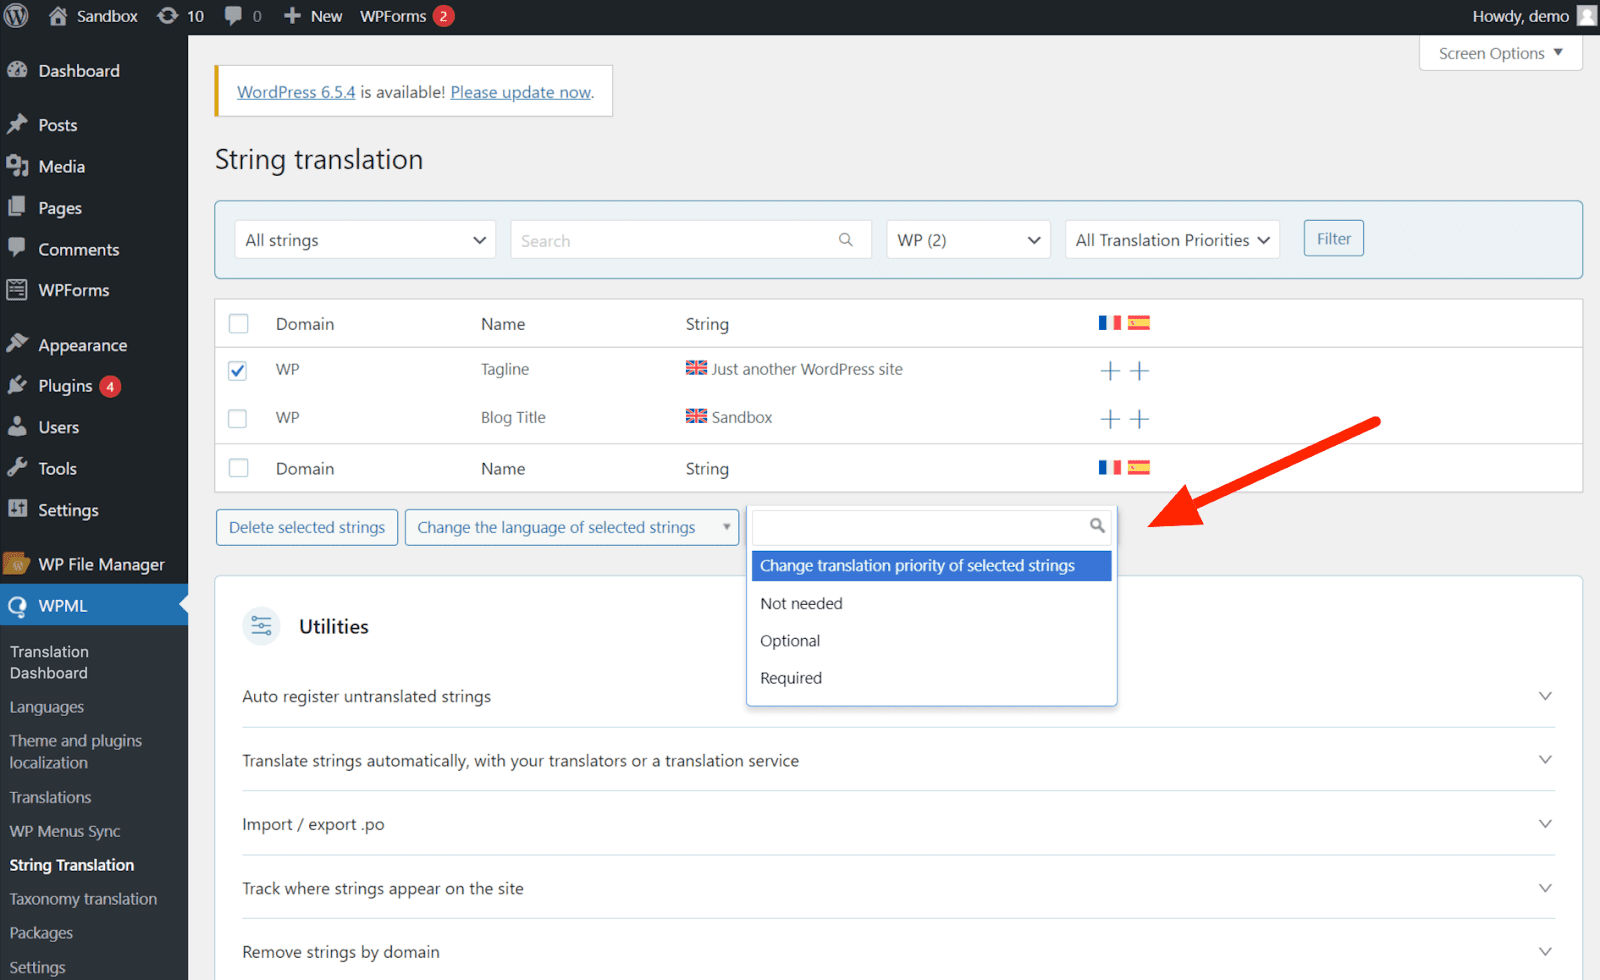Click the WordPress logo icon
1600x980 pixels.
coord(16,16)
